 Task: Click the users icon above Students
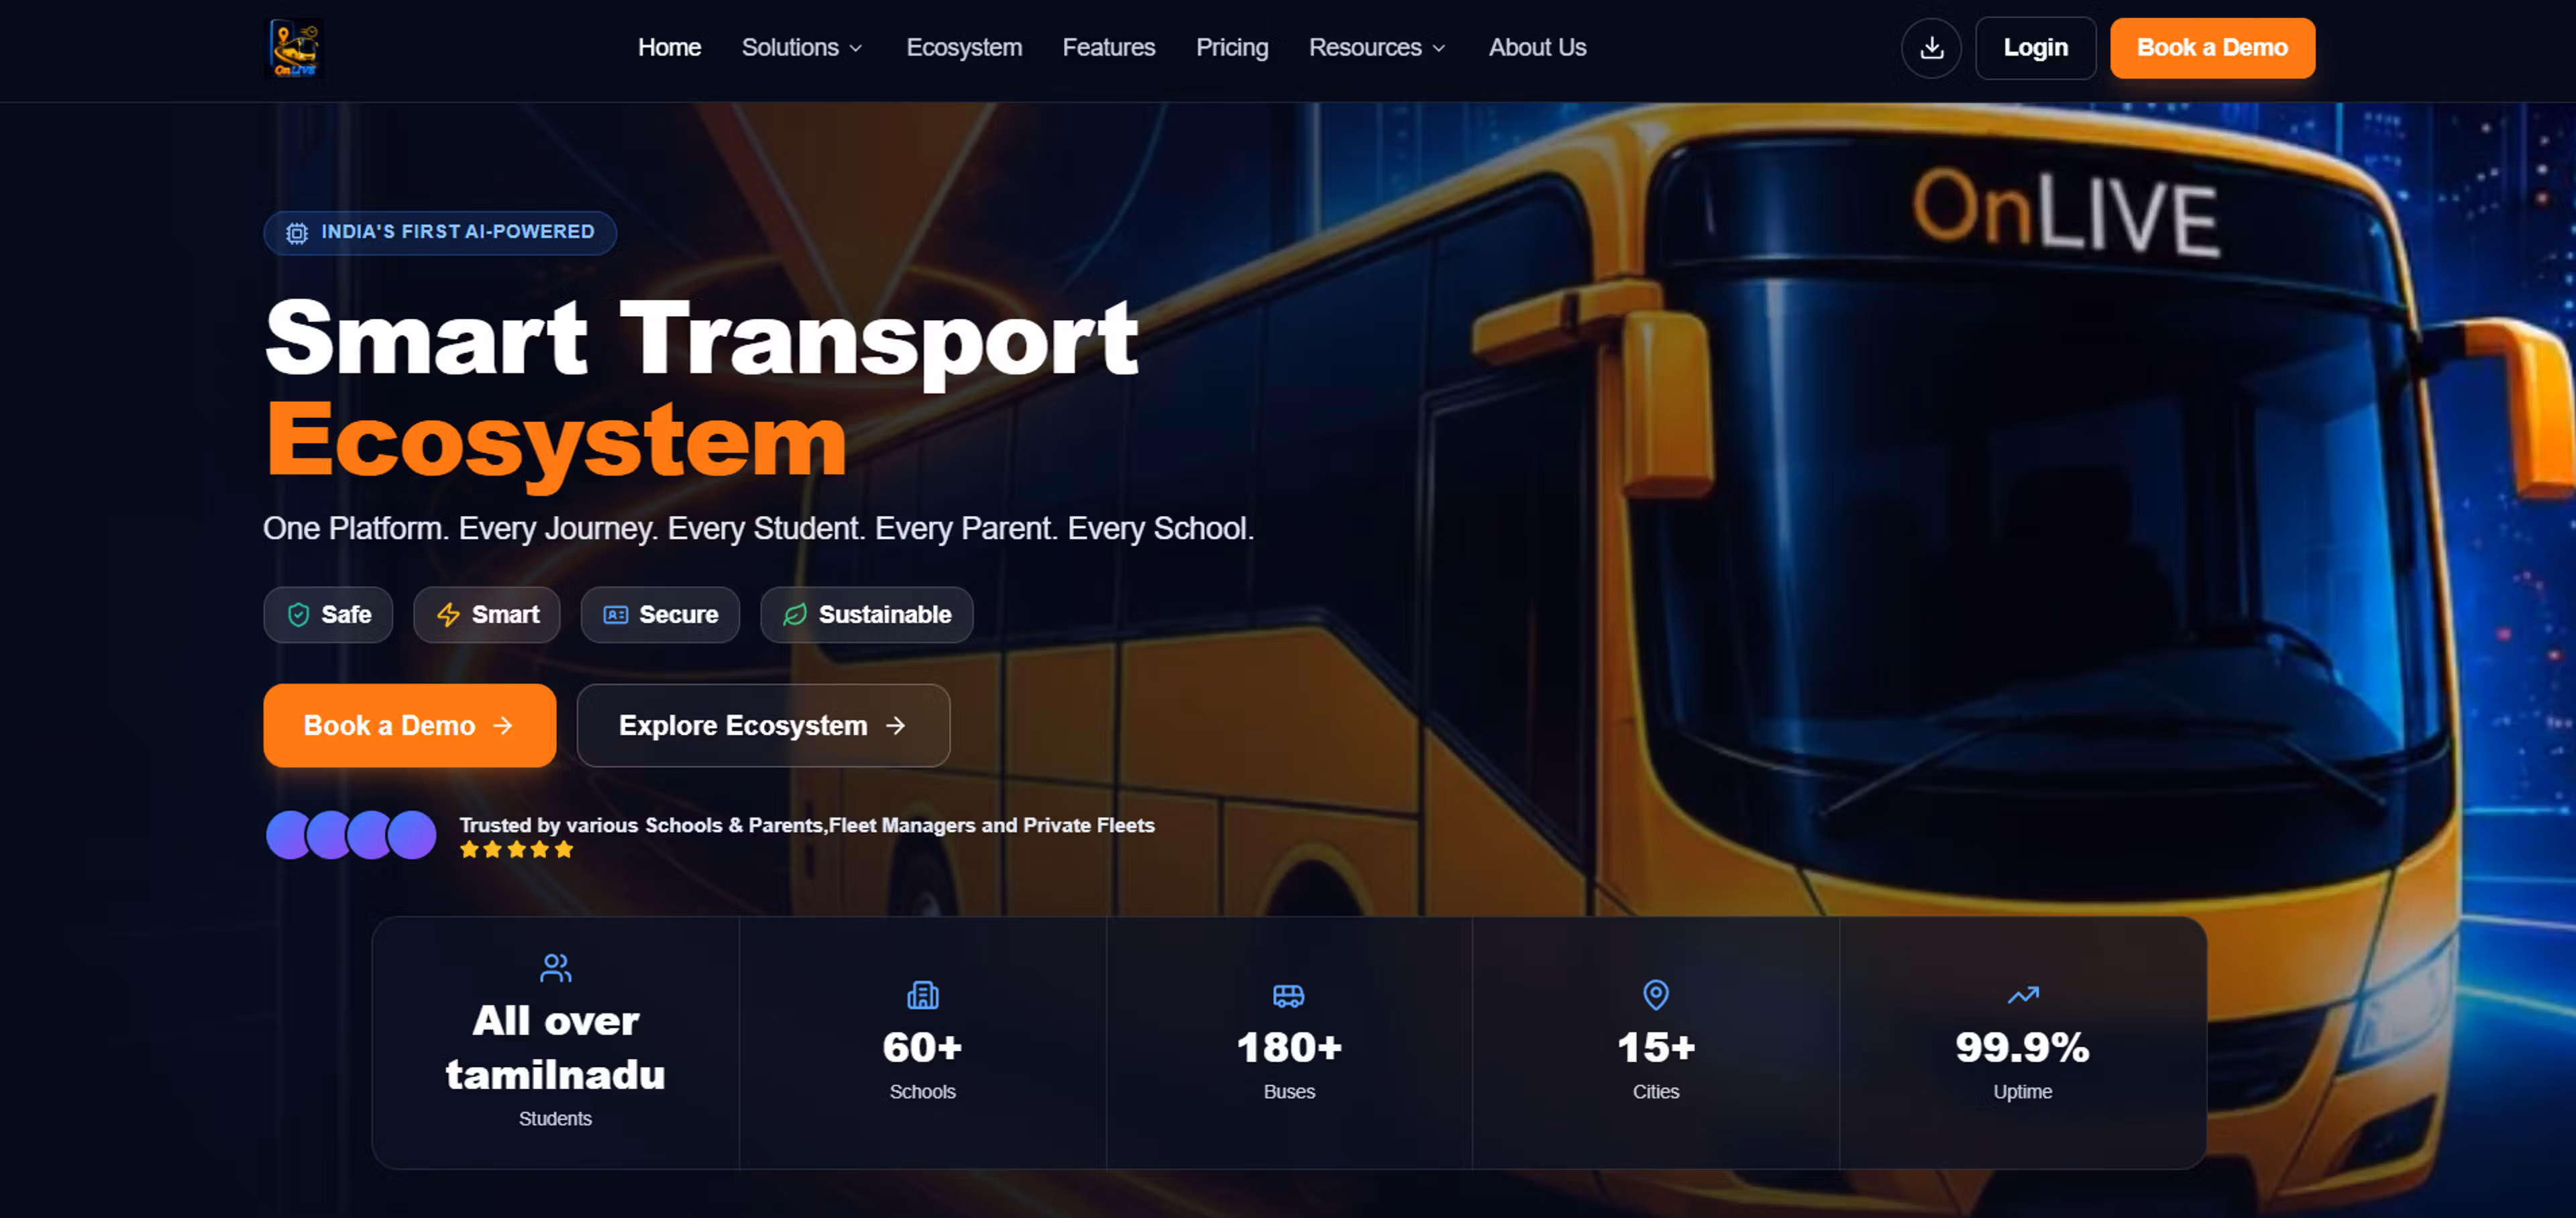(555, 967)
